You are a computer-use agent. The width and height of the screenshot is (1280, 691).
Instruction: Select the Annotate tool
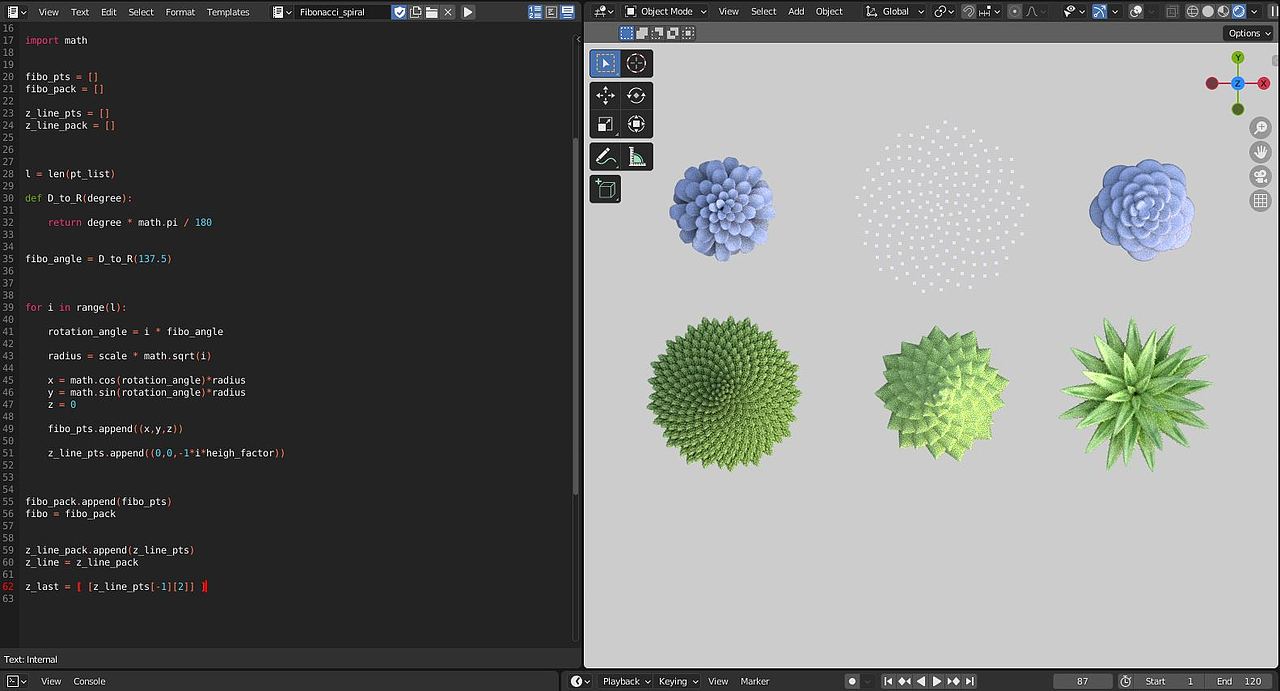click(605, 156)
